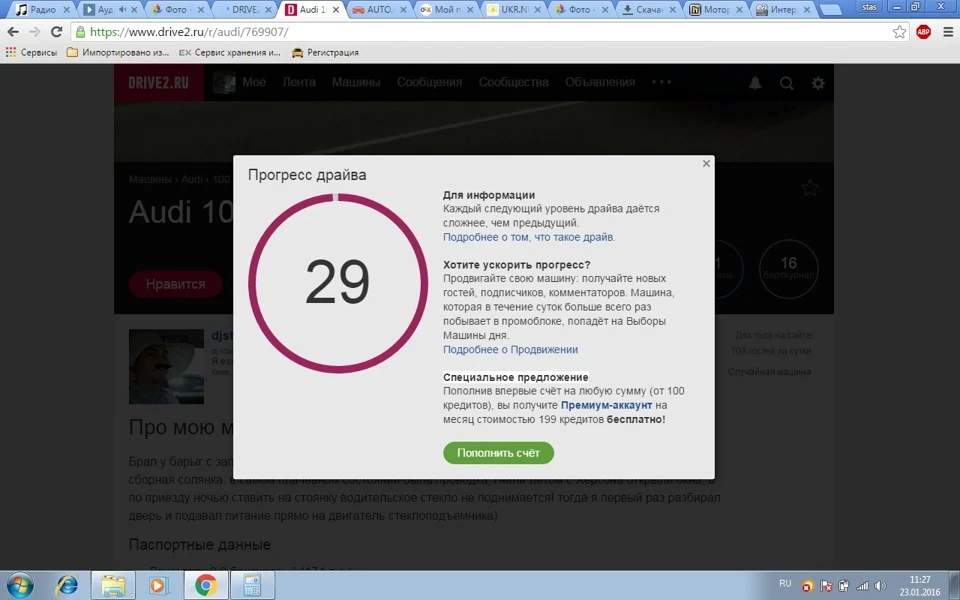Reload the page with refresh icon

[x=56, y=32]
